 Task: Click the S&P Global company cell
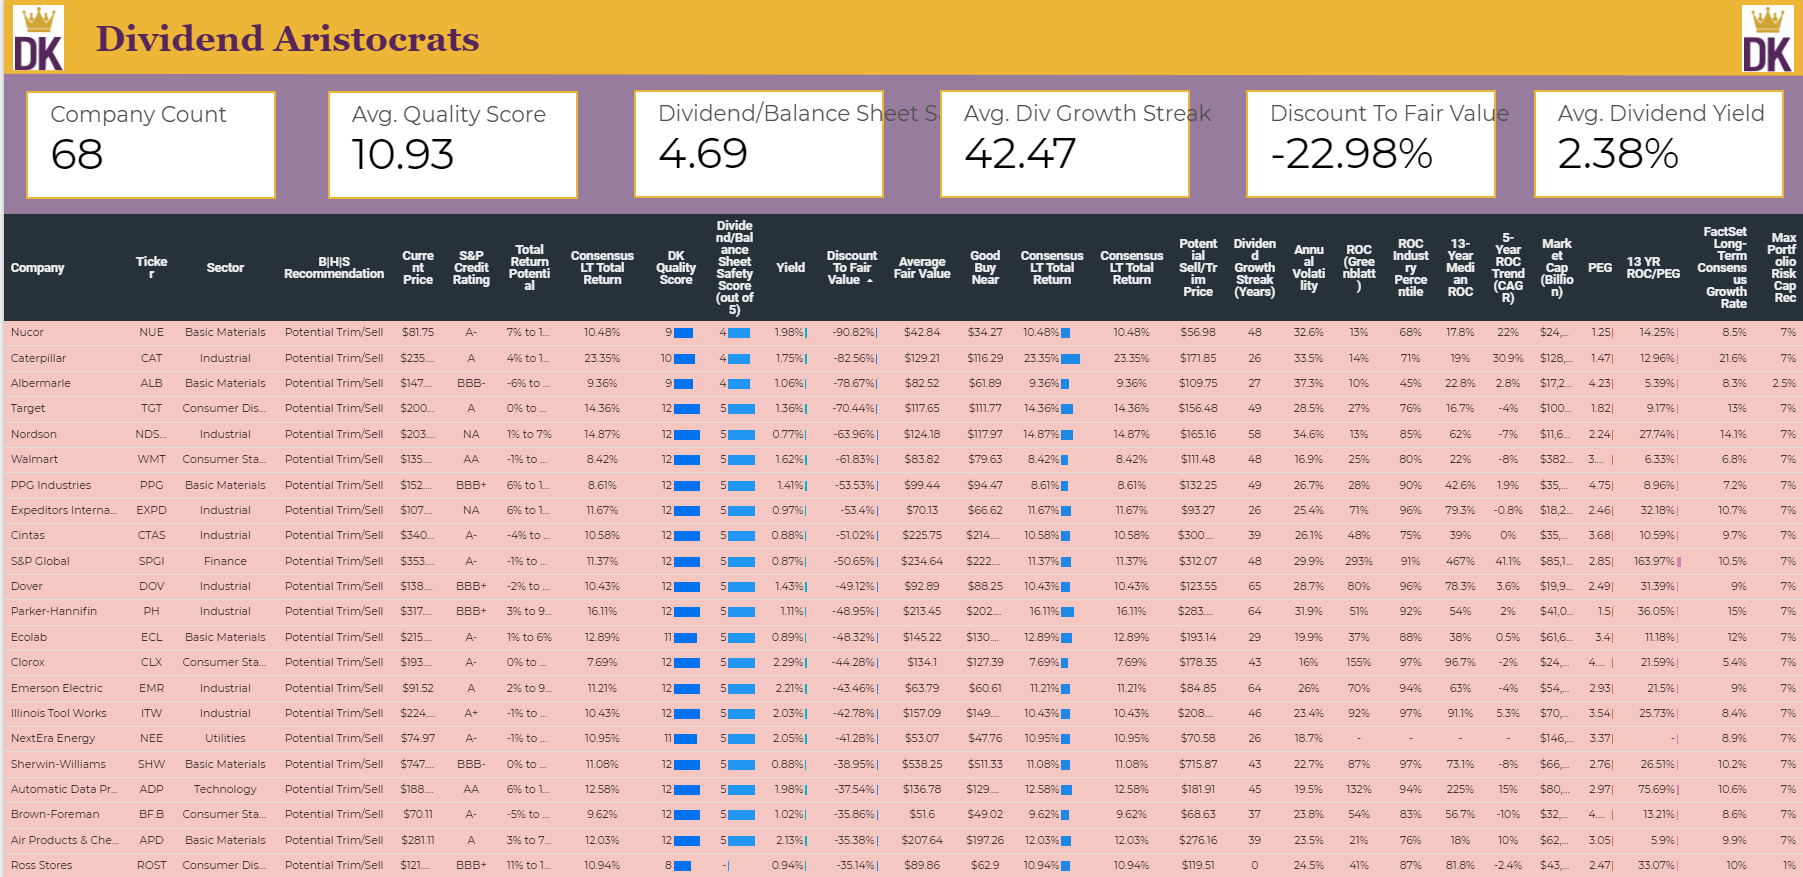click(40, 561)
